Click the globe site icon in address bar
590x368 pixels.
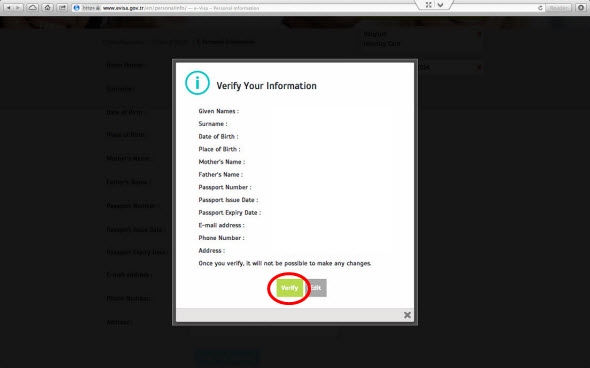(77, 8)
